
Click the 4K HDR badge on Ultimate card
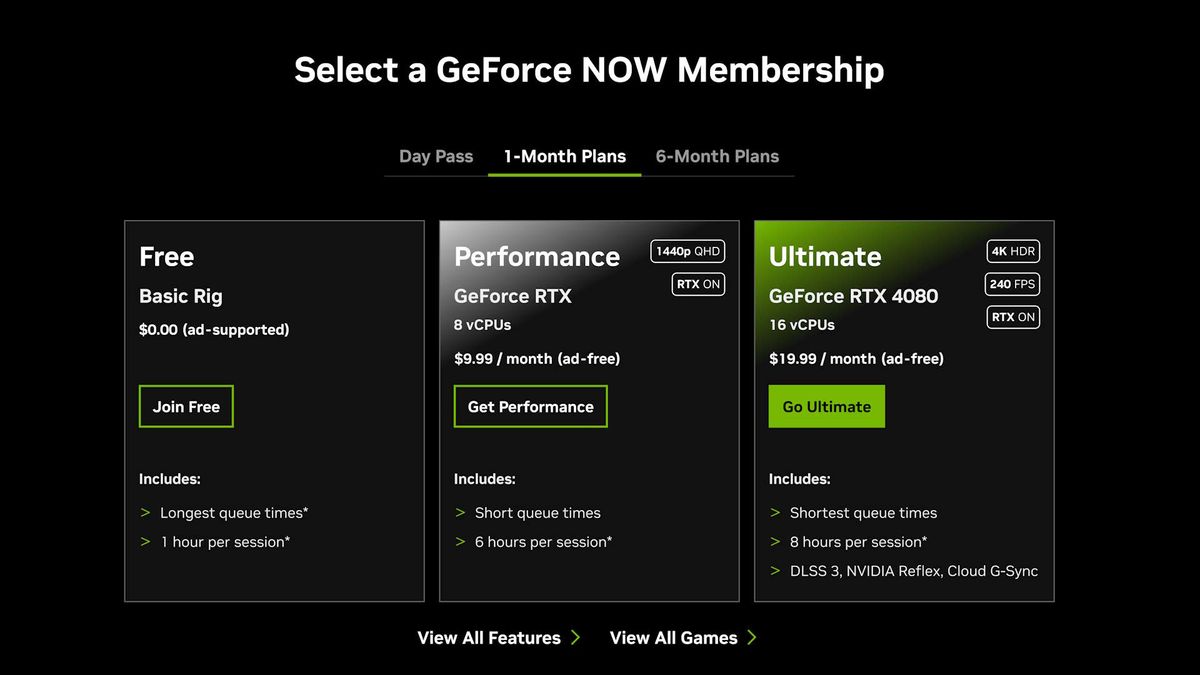[x=1013, y=251]
